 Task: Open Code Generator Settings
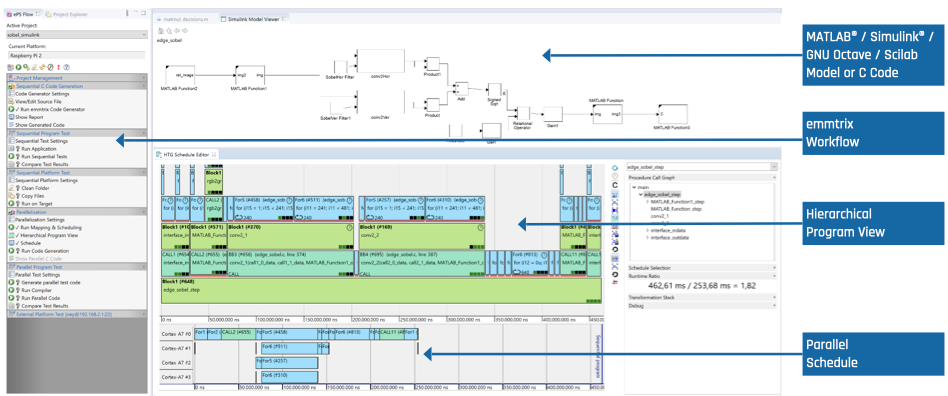coord(42,94)
